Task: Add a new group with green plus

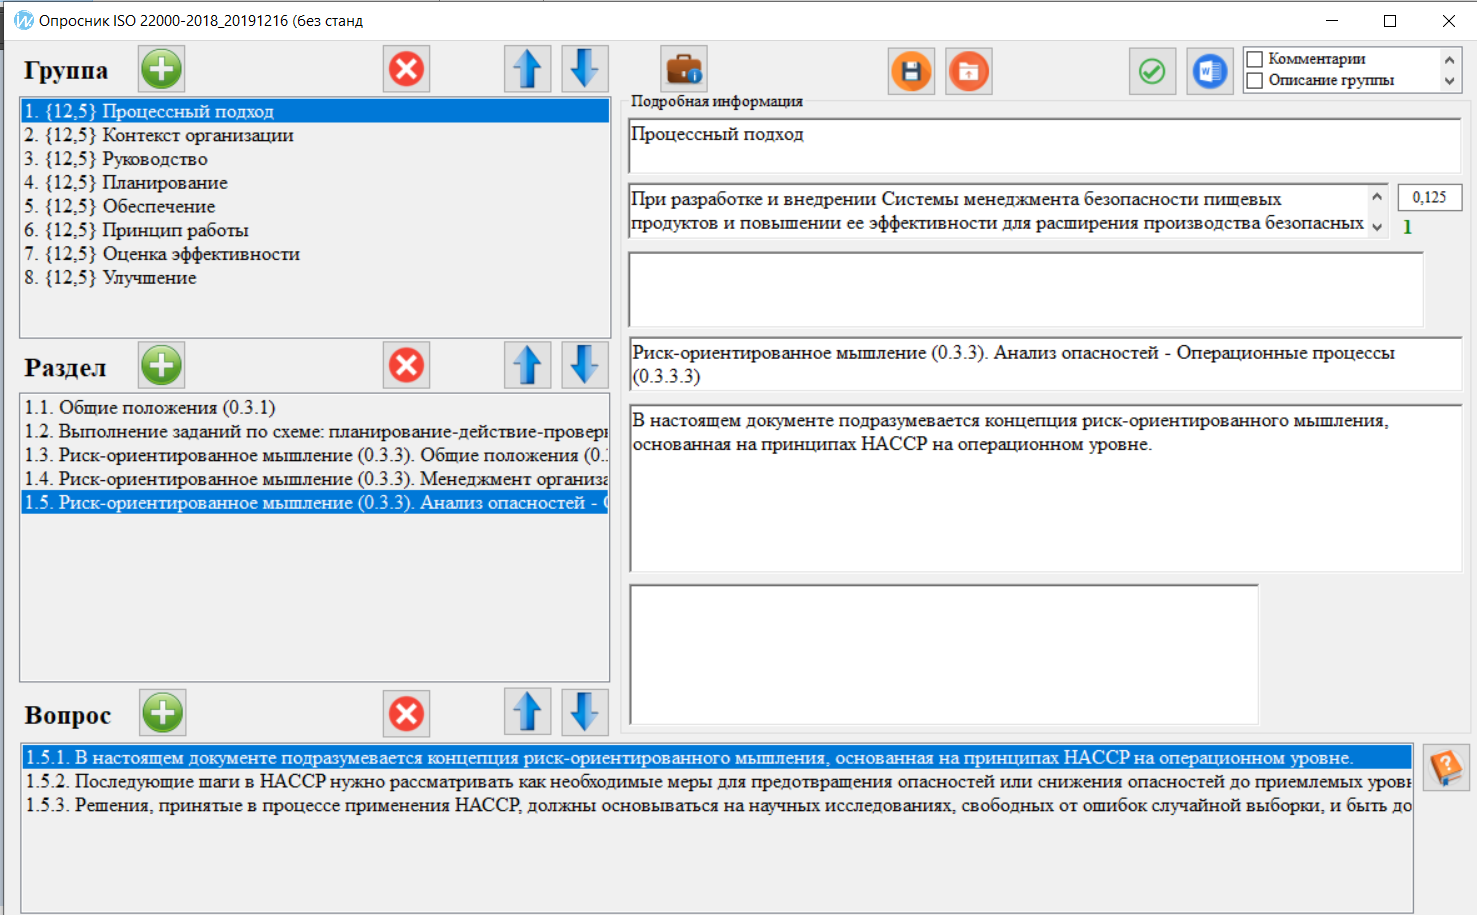Action: tap(162, 70)
